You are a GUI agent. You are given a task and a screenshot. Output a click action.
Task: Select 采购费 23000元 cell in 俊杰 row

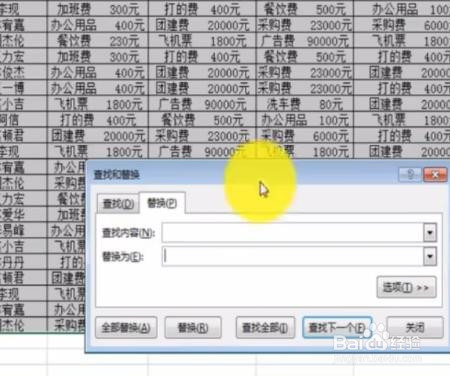click(305, 73)
